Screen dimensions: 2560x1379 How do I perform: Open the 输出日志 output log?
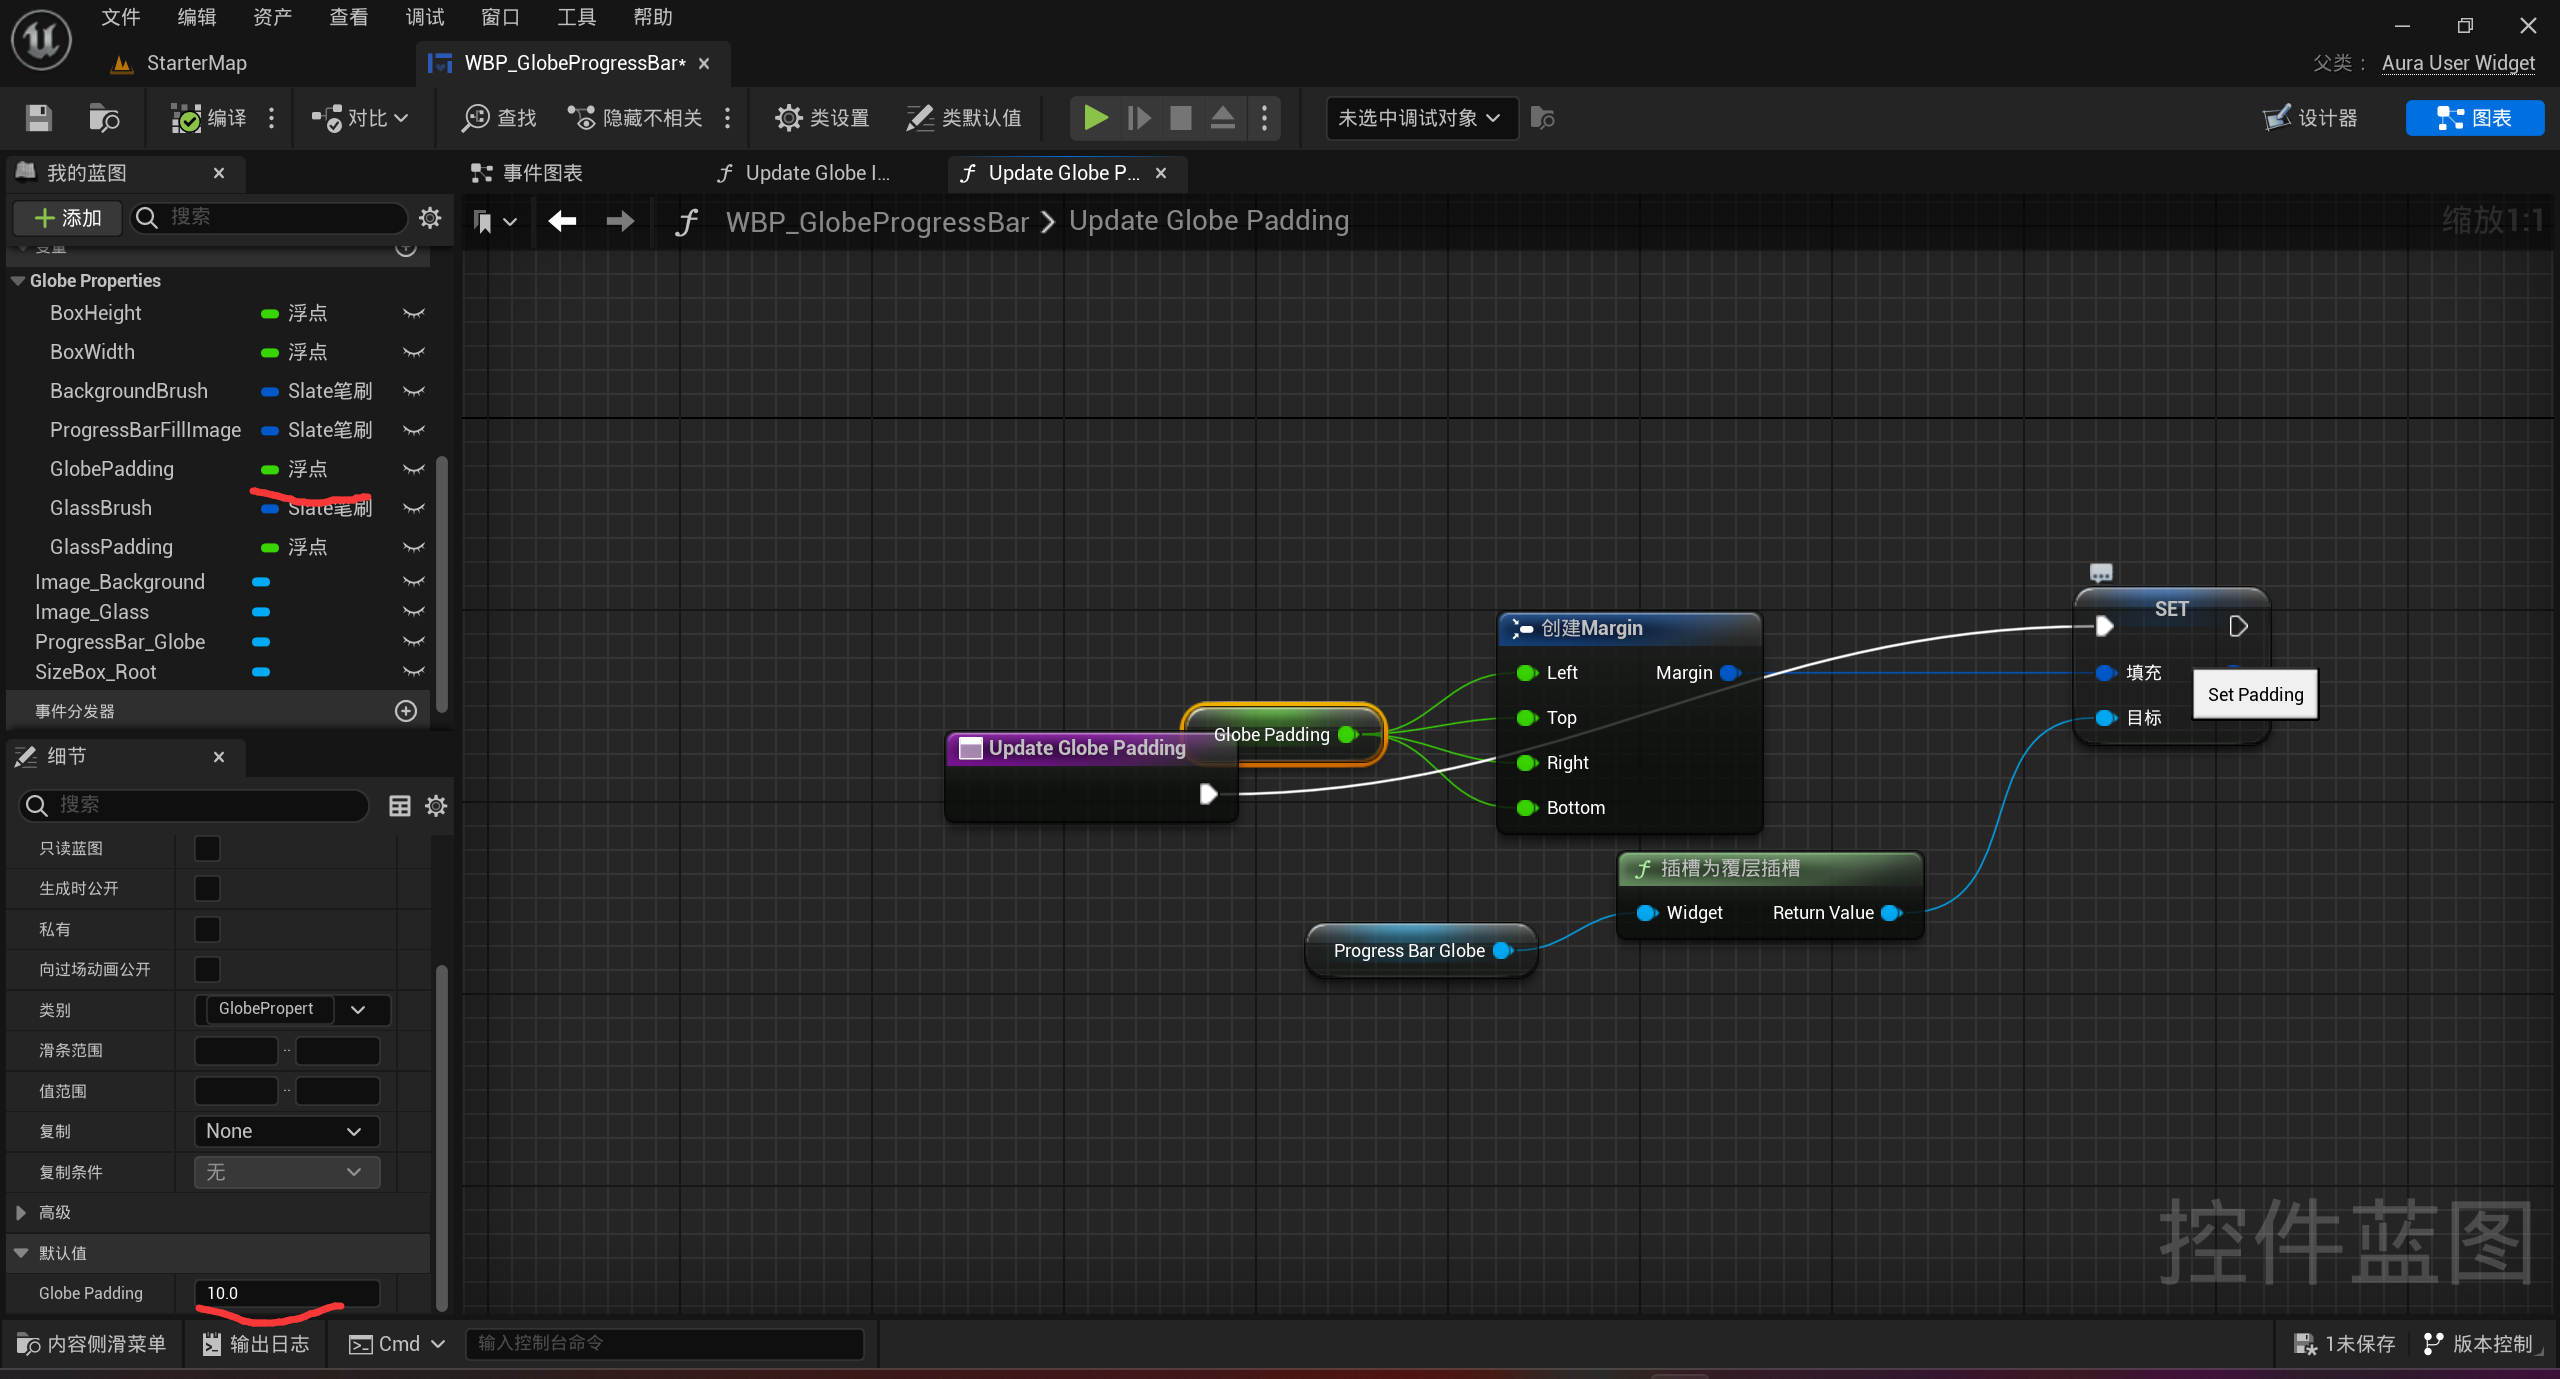tap(256, 1344)
